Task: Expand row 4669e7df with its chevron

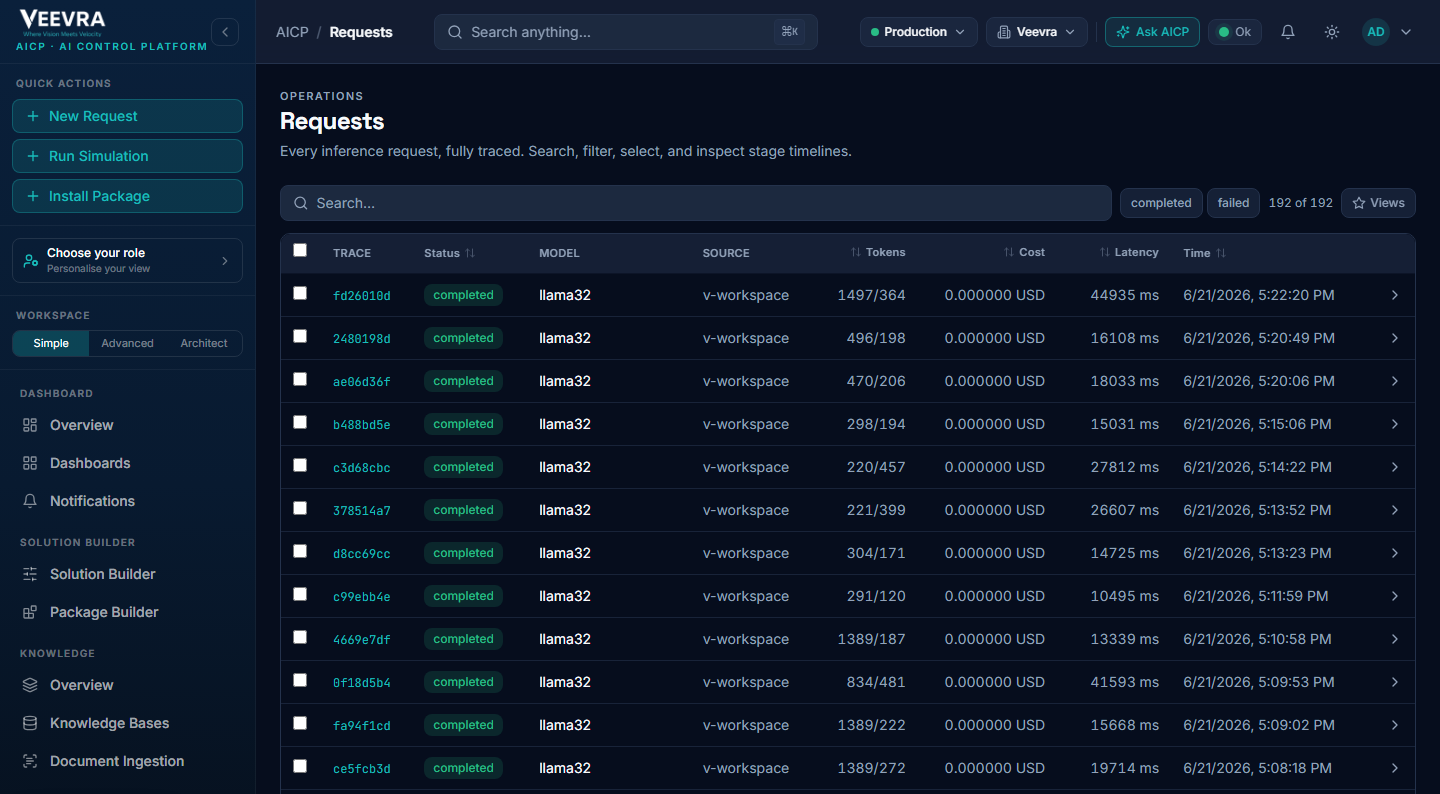Action: click(x=1395, y=639)
